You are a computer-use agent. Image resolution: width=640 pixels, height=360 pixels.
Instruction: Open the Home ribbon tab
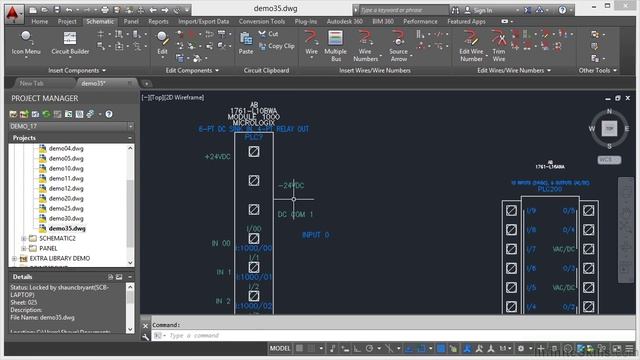tap(40, 22)
